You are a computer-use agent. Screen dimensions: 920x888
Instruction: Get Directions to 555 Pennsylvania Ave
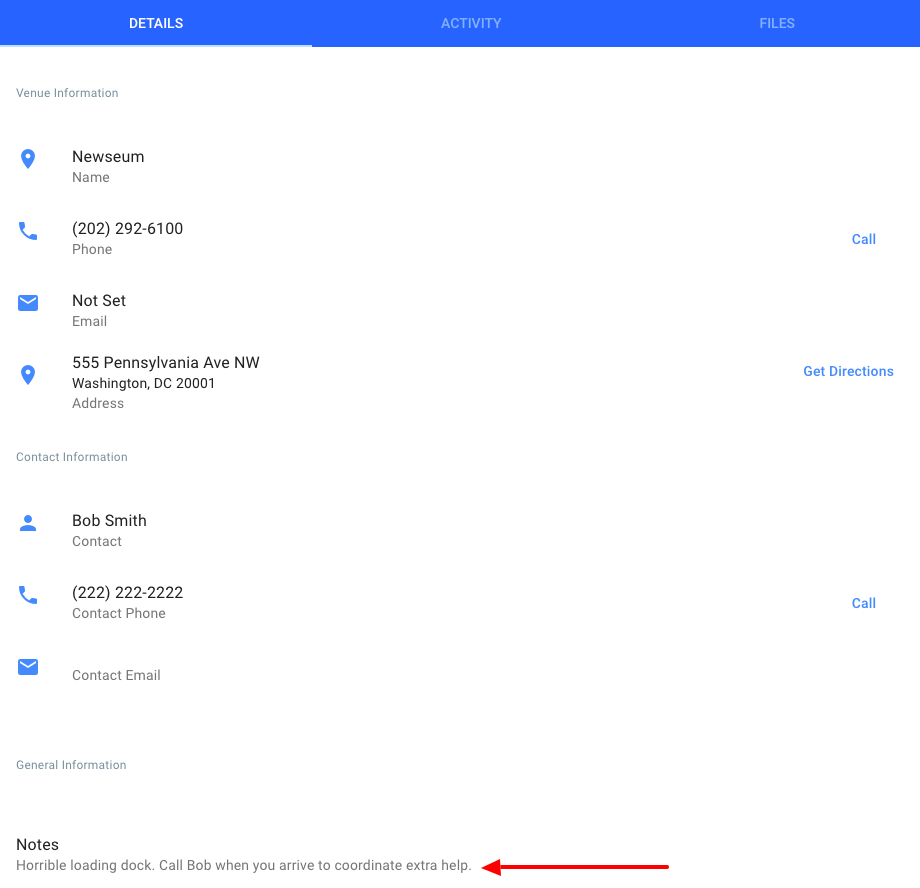848,372
